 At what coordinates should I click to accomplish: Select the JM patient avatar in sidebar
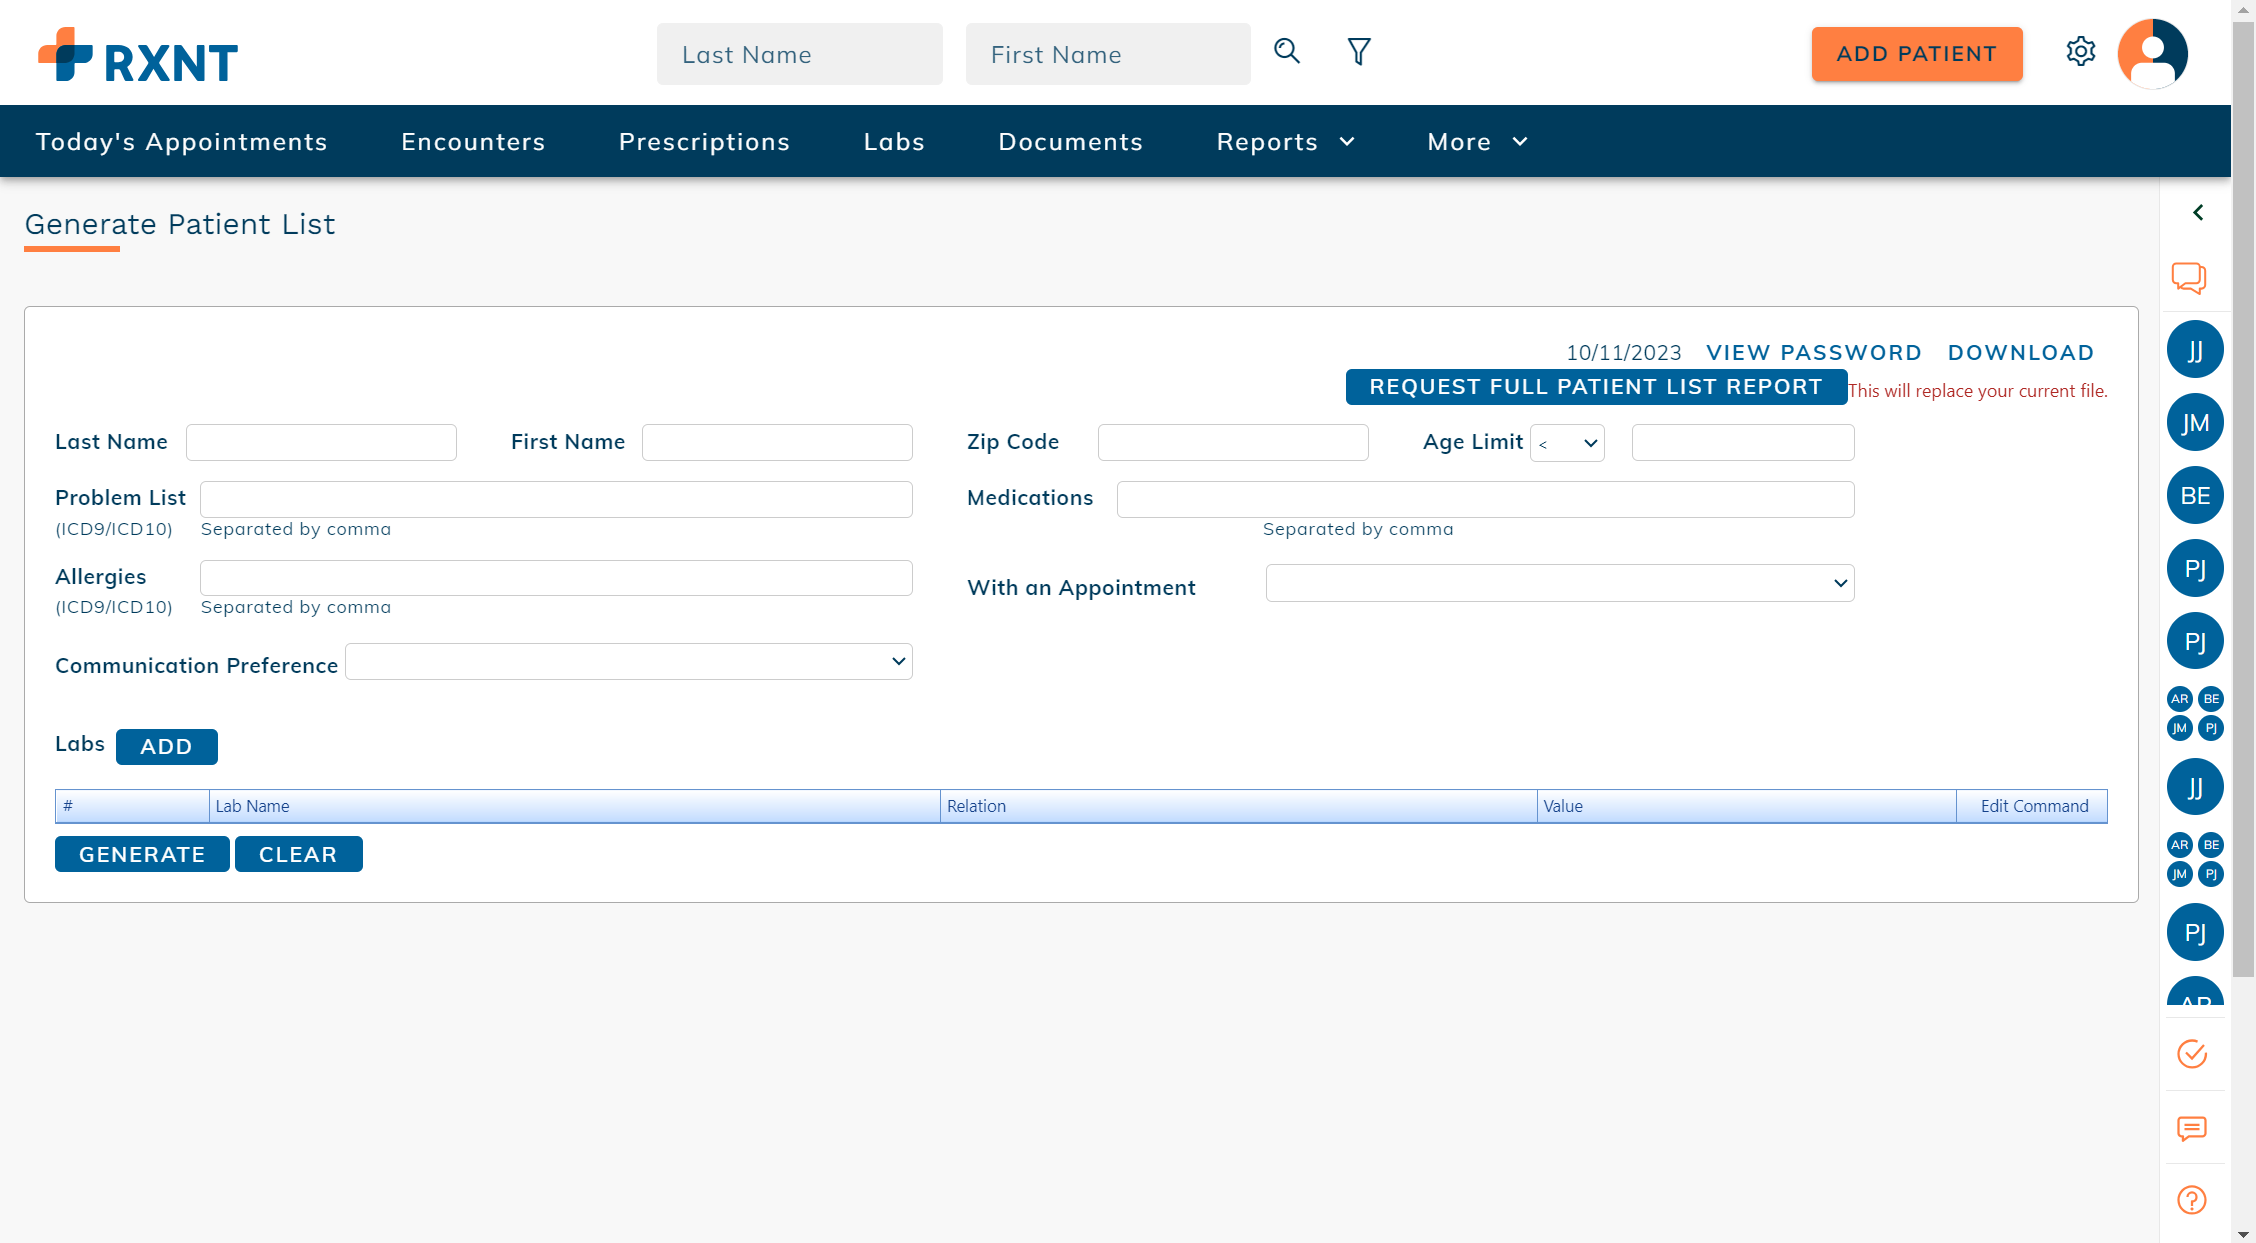tap(2195, 422)
